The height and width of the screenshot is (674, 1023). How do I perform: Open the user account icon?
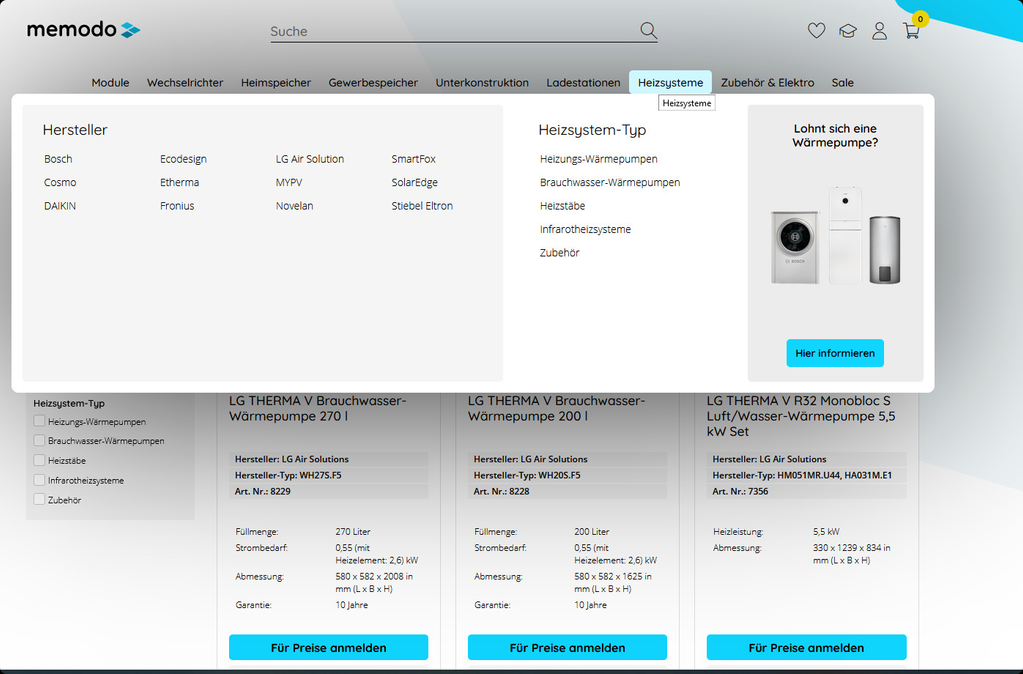point(879,31)
